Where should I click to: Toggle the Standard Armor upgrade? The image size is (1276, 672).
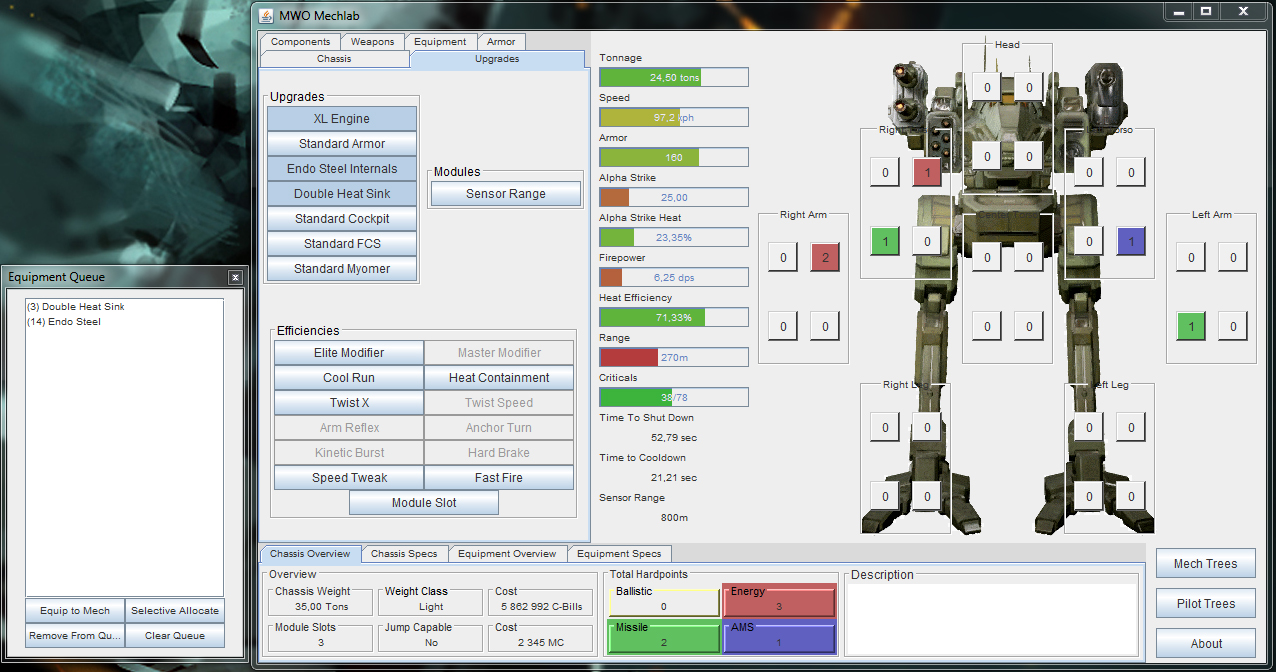[x=342, y=144]
